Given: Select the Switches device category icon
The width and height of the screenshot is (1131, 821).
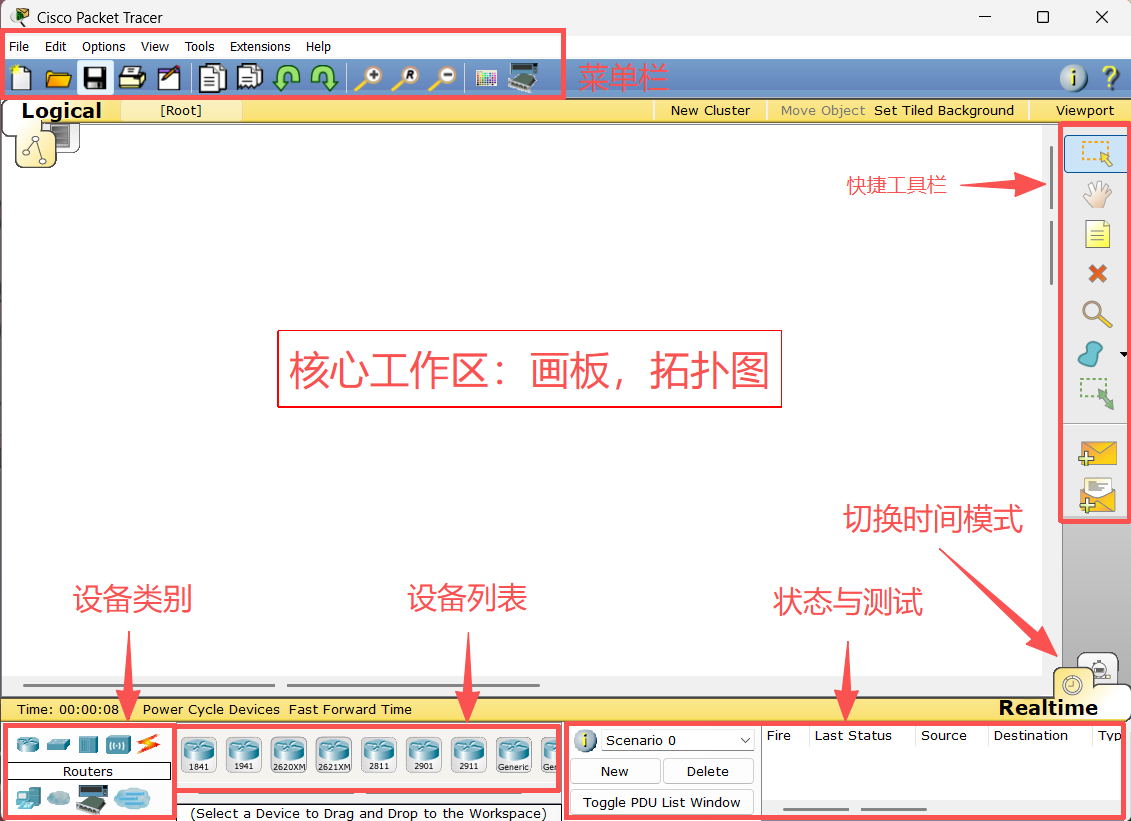Looking at the screenshot, I should click(x=58, y=744).
